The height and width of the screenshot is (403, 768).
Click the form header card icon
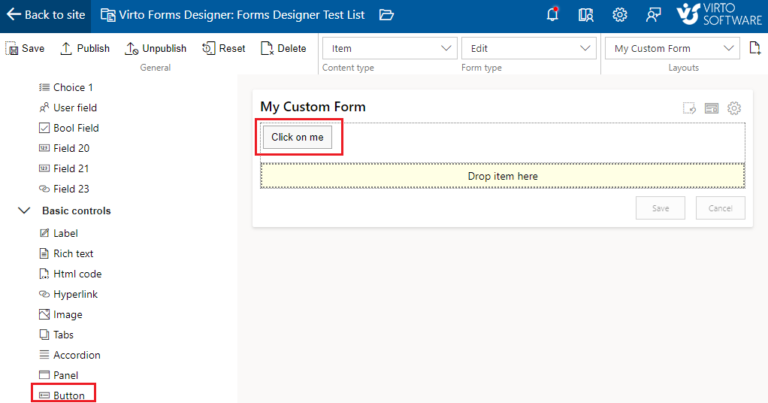pos(712,108)
